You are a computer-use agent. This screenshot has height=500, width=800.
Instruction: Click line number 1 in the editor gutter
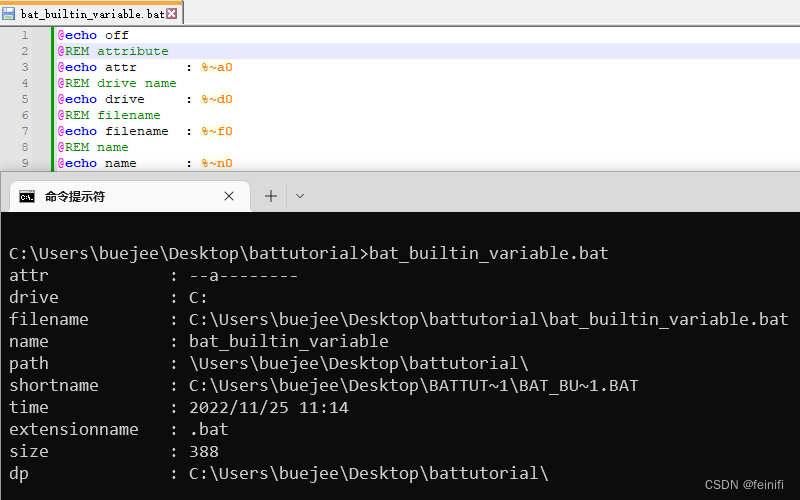coord(24,35)
